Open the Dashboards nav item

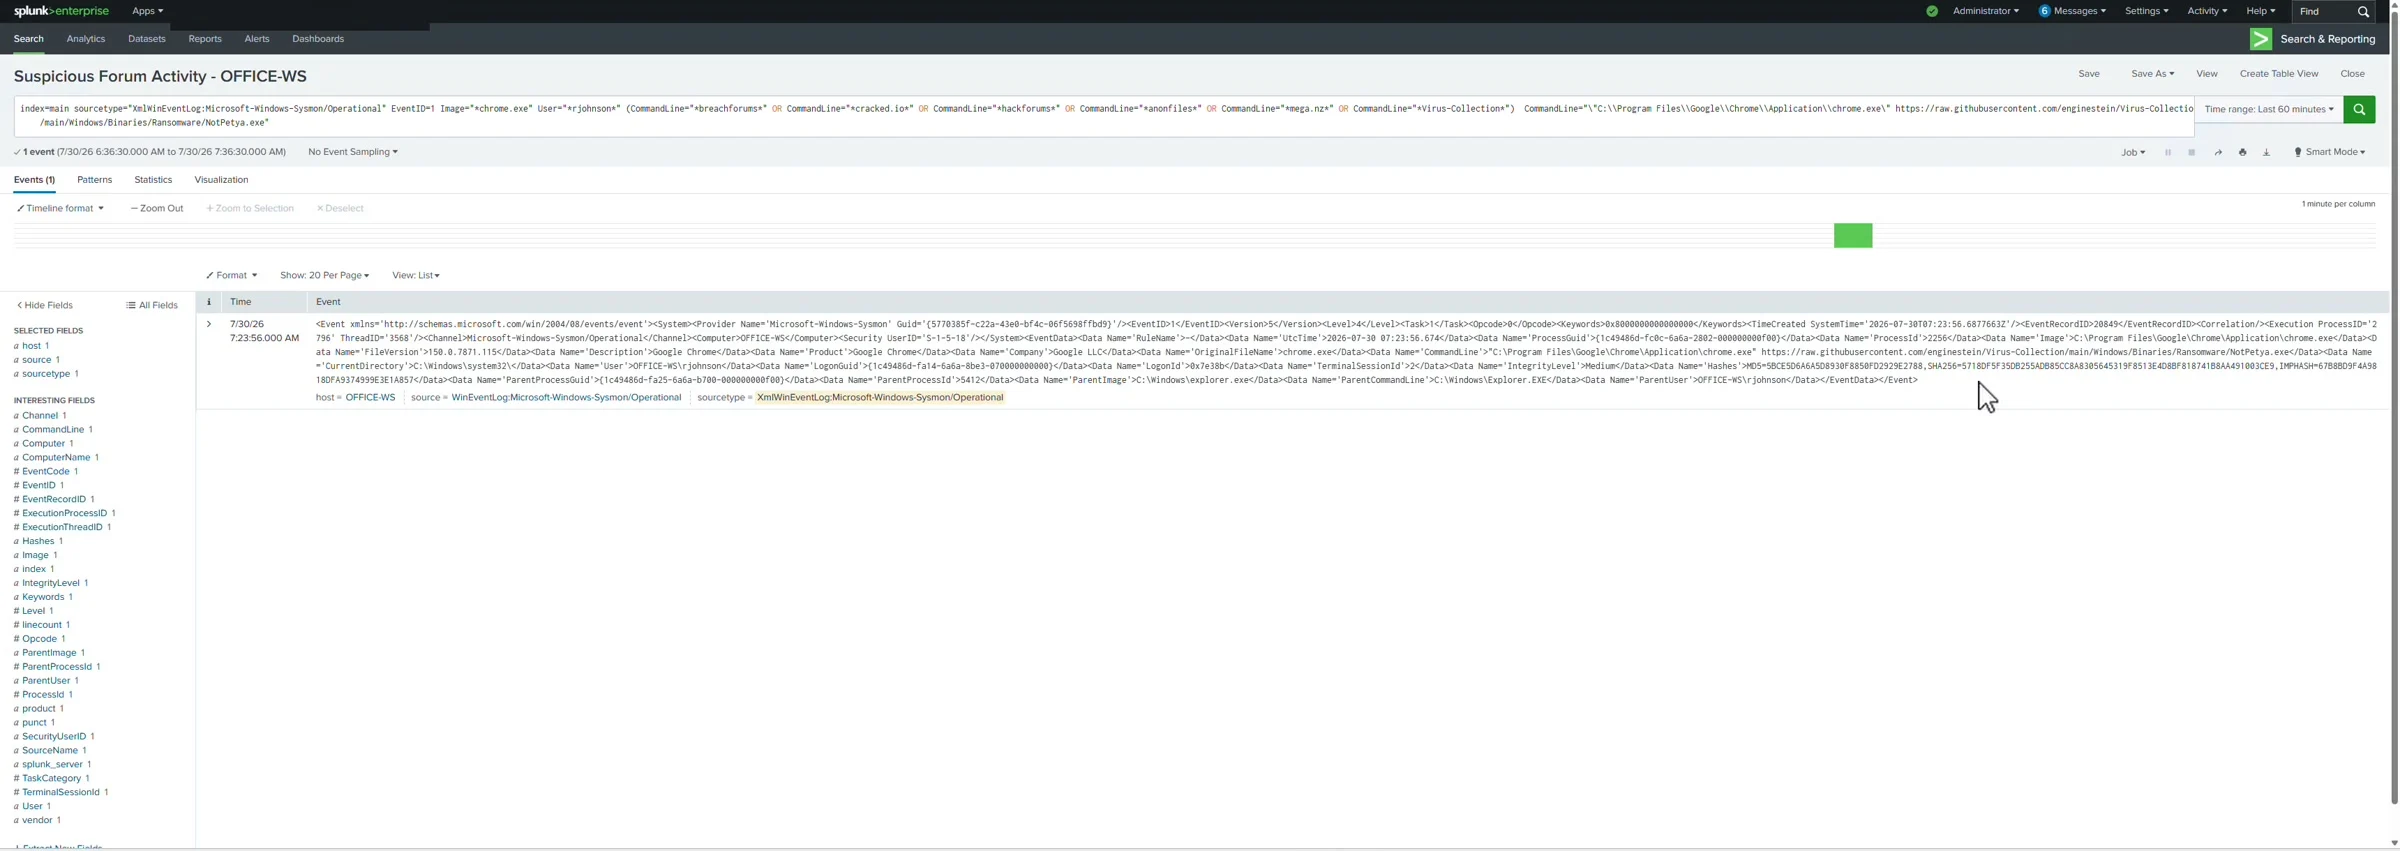[318, 39]
